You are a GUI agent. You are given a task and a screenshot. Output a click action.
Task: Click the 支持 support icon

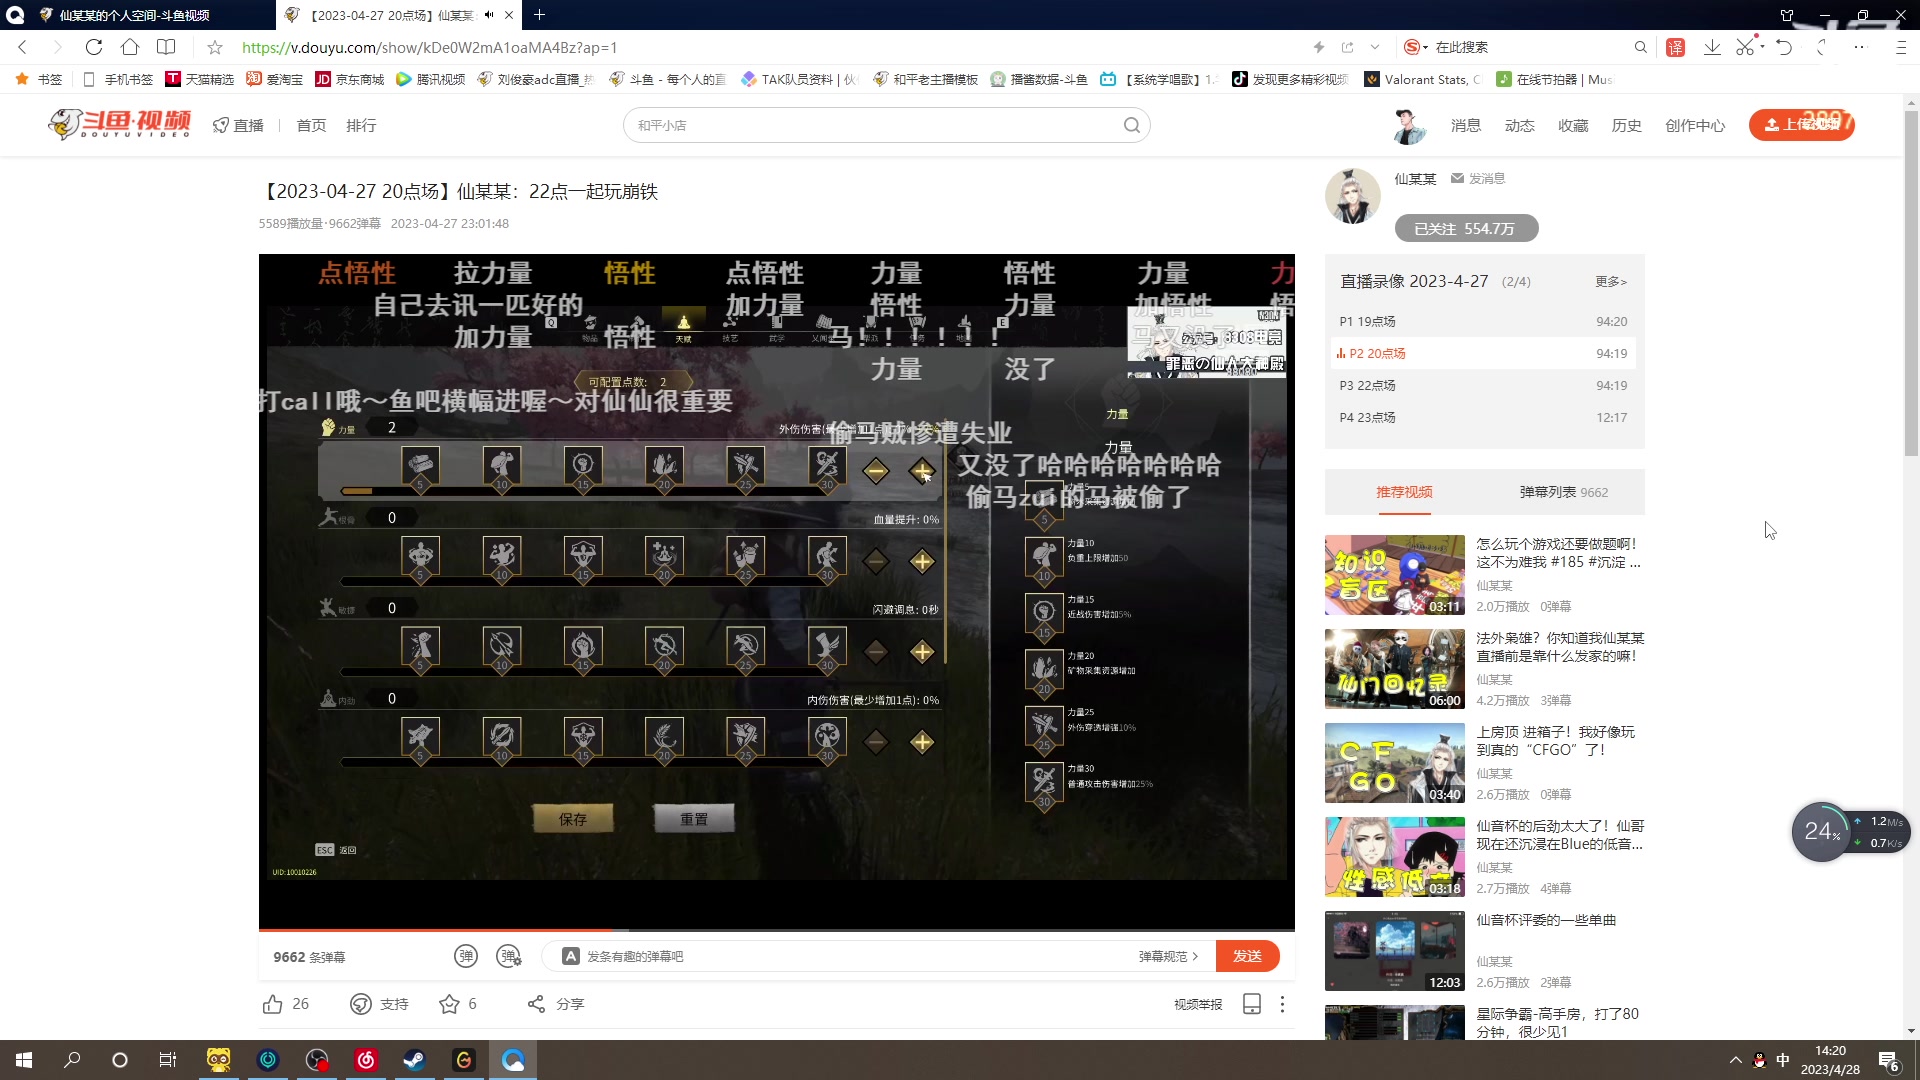360,1004
